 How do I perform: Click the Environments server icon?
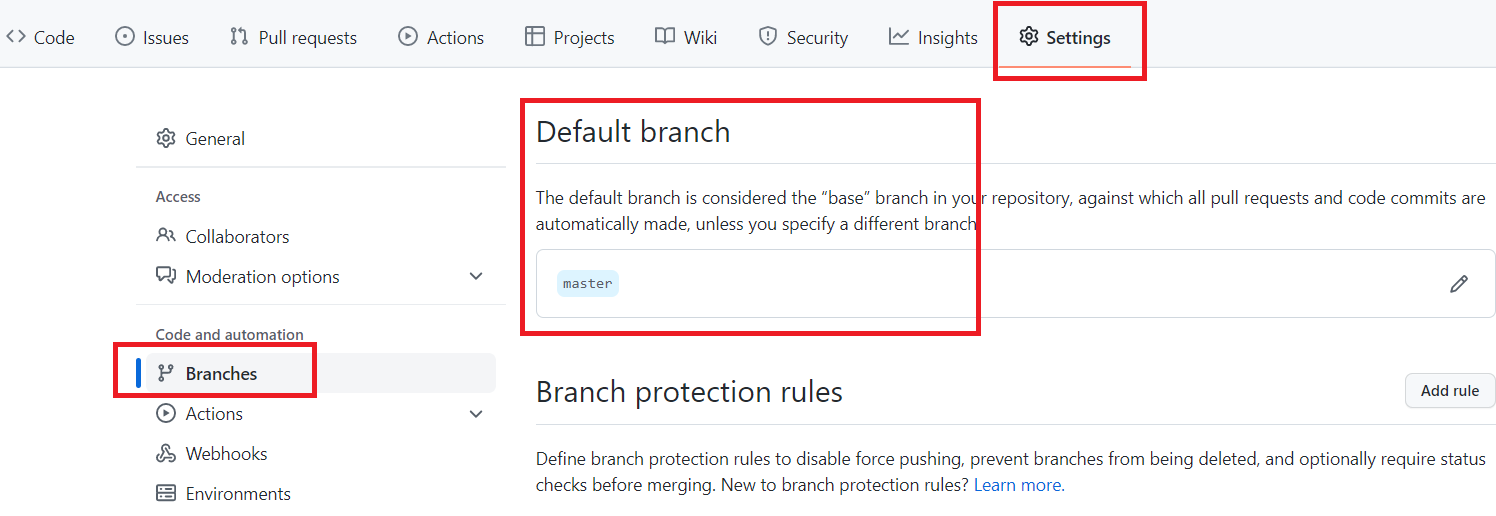point(166,494)
